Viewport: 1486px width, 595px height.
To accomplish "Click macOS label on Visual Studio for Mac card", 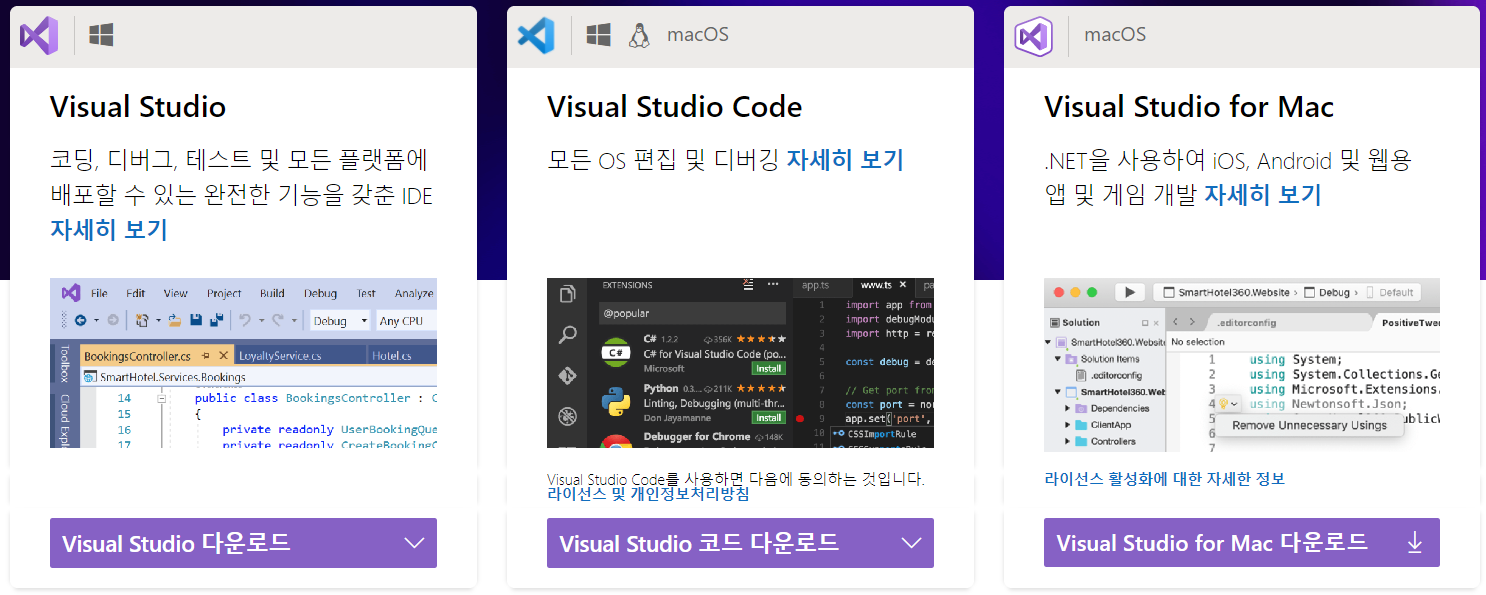I will [1115, 35].
